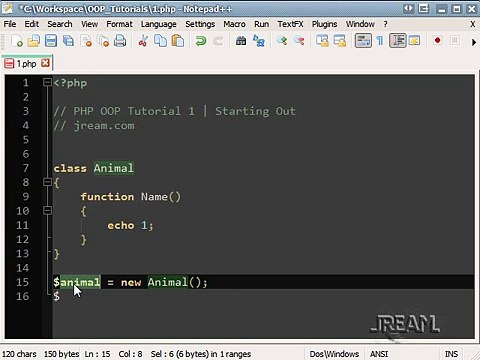Collapse the function fold marker on line 10

point(48,210)
